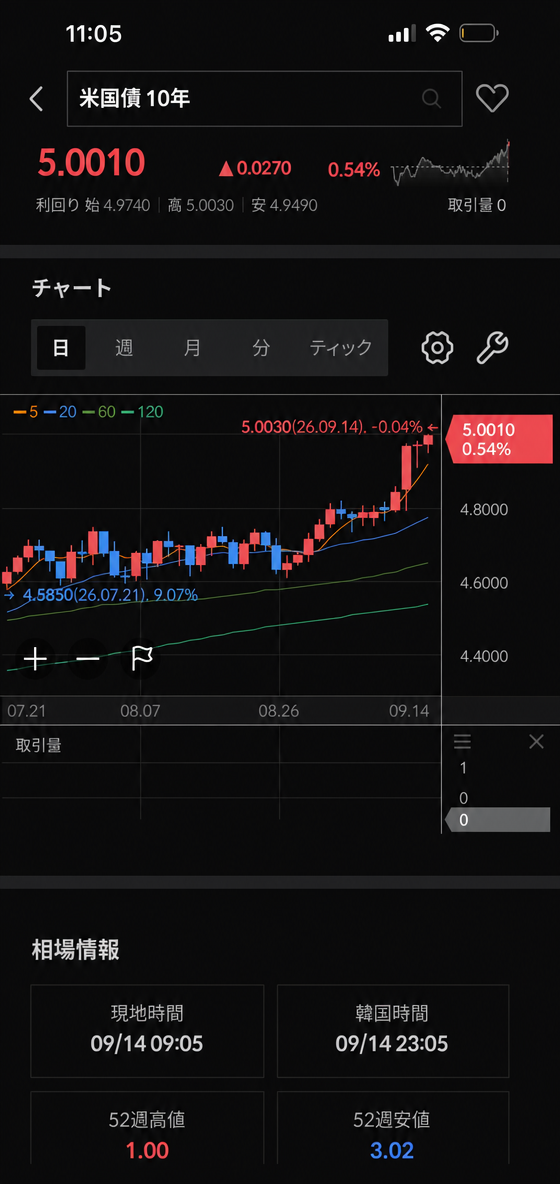Image resolution: width=560 pixels, height=1184 pixels.
Task: Zoom in chart with plus button
Action: (35, 659)
